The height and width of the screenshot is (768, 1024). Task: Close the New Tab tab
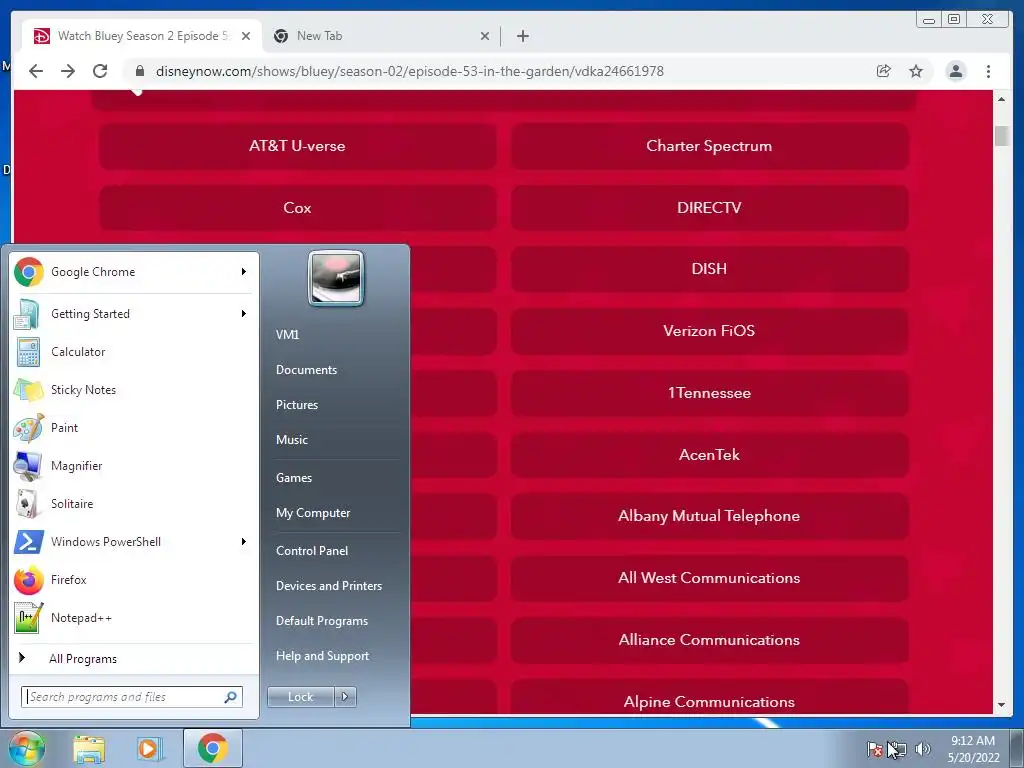485,36
